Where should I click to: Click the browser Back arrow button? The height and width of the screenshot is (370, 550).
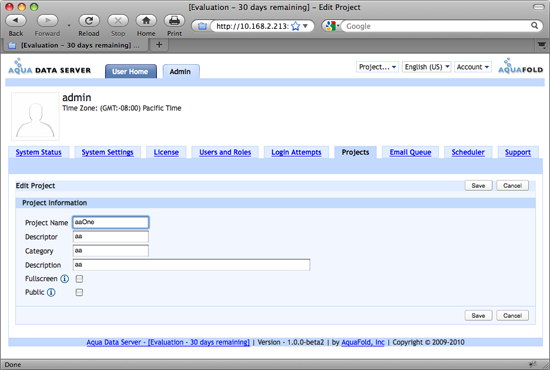(x=16, y=21)
